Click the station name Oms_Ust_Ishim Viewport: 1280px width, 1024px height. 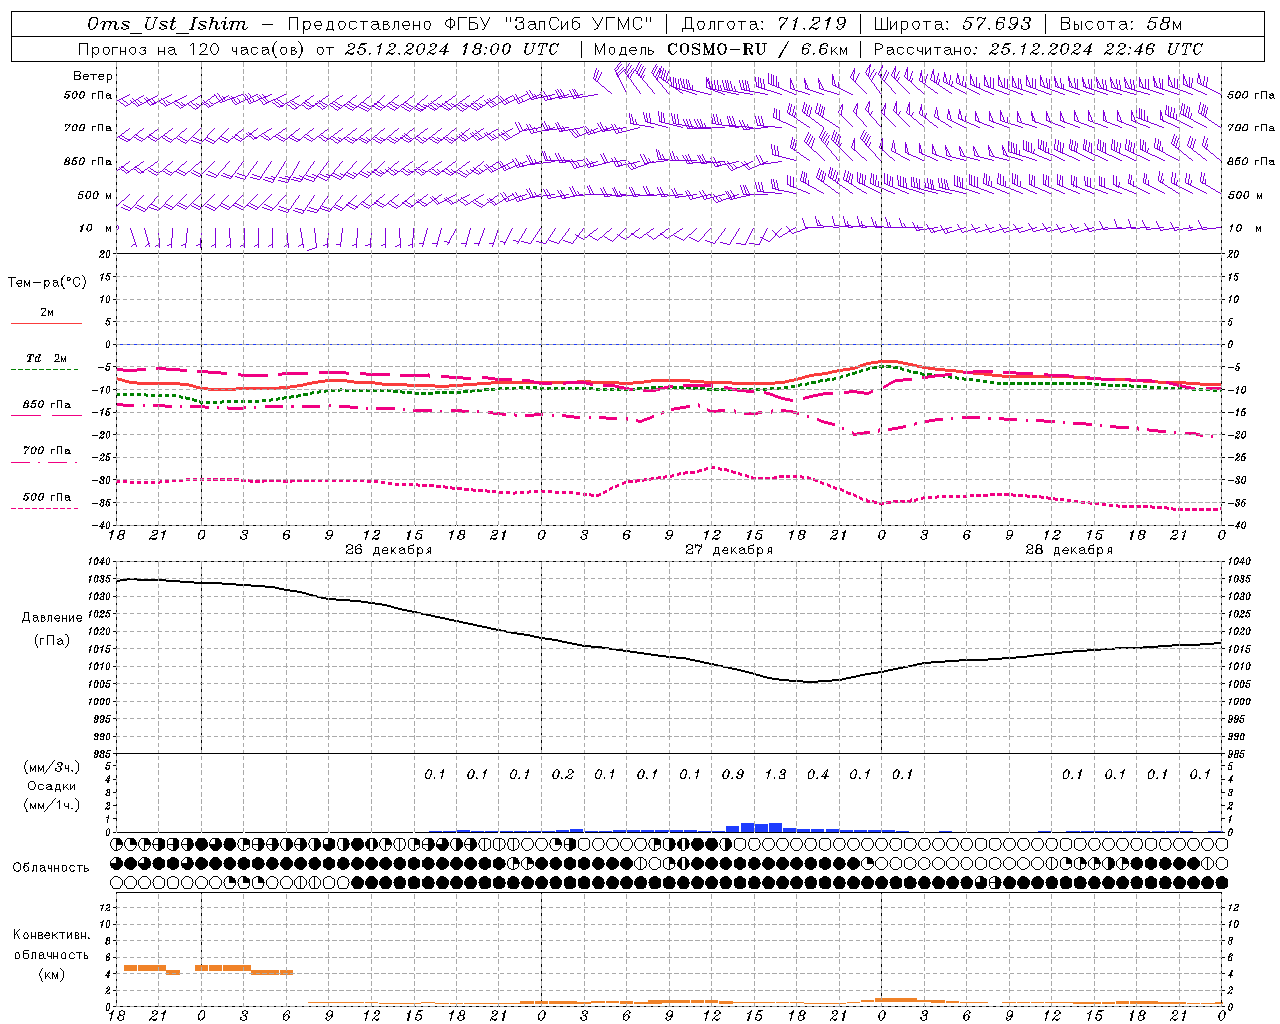[x=167, y=24]
